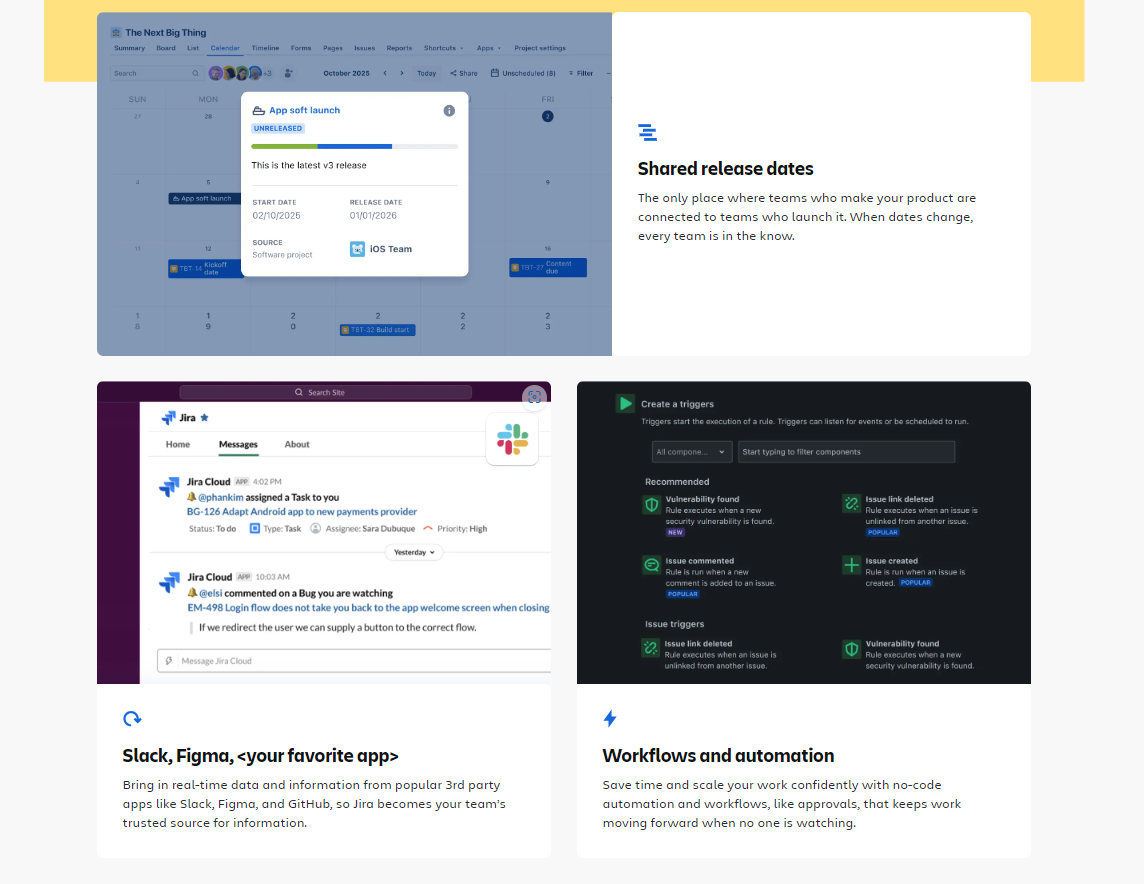
Task: Switch to the Timeline tab
Action: pyautogui.click(x=266, y=48)
